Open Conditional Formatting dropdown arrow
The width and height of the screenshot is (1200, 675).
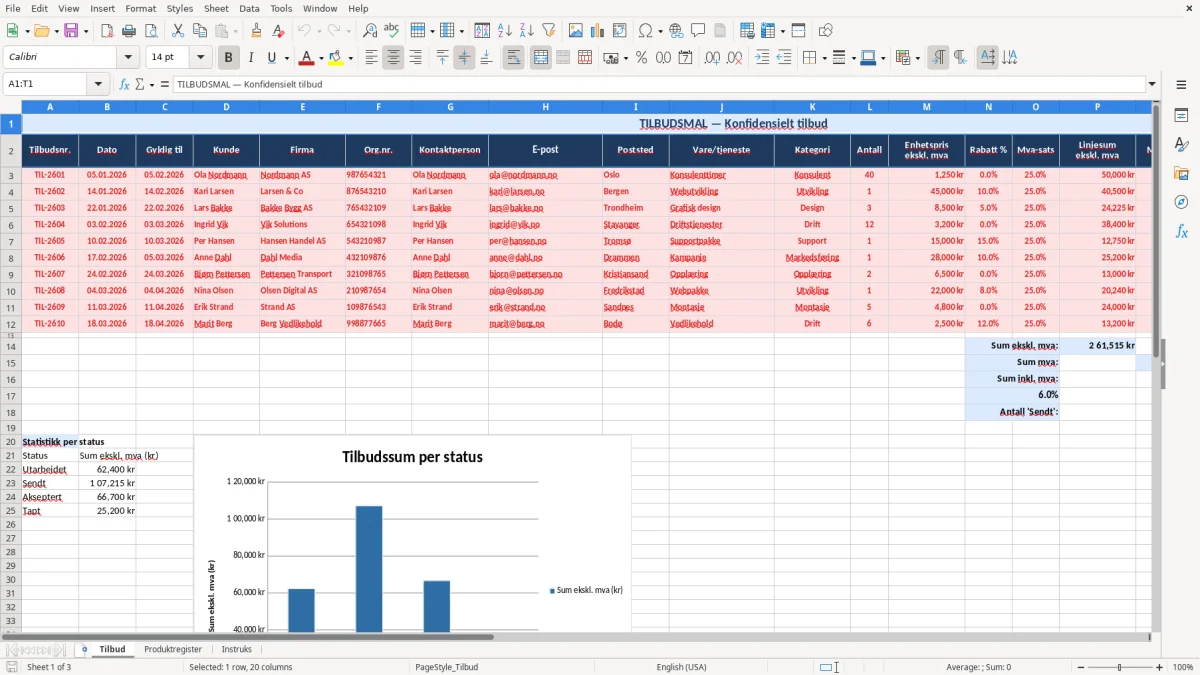(x=917, y=58)
